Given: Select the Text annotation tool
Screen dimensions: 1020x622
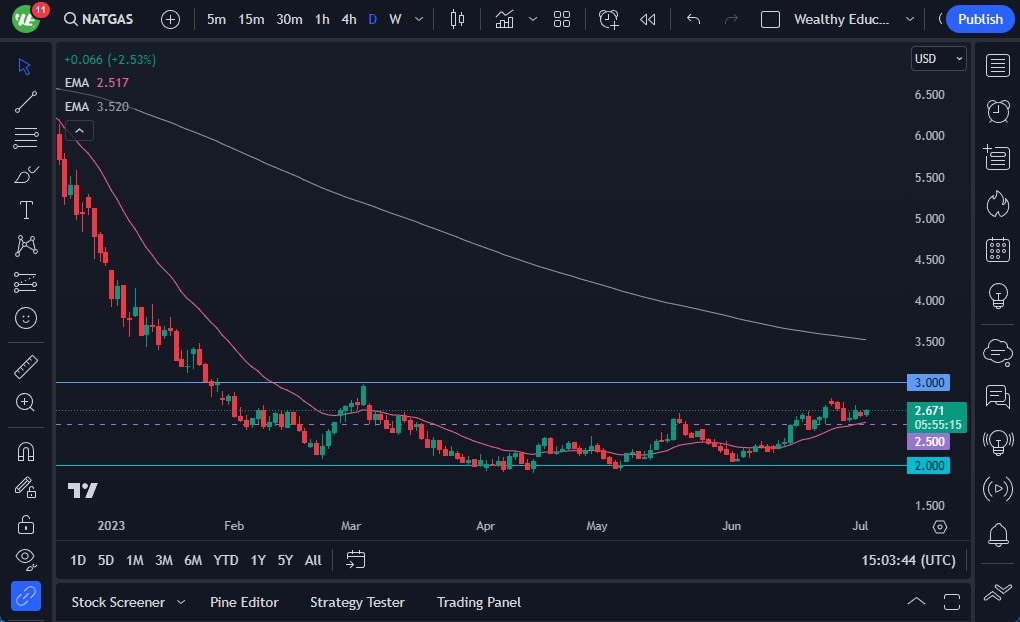Looking at the screenshot, I should (25, 210).
